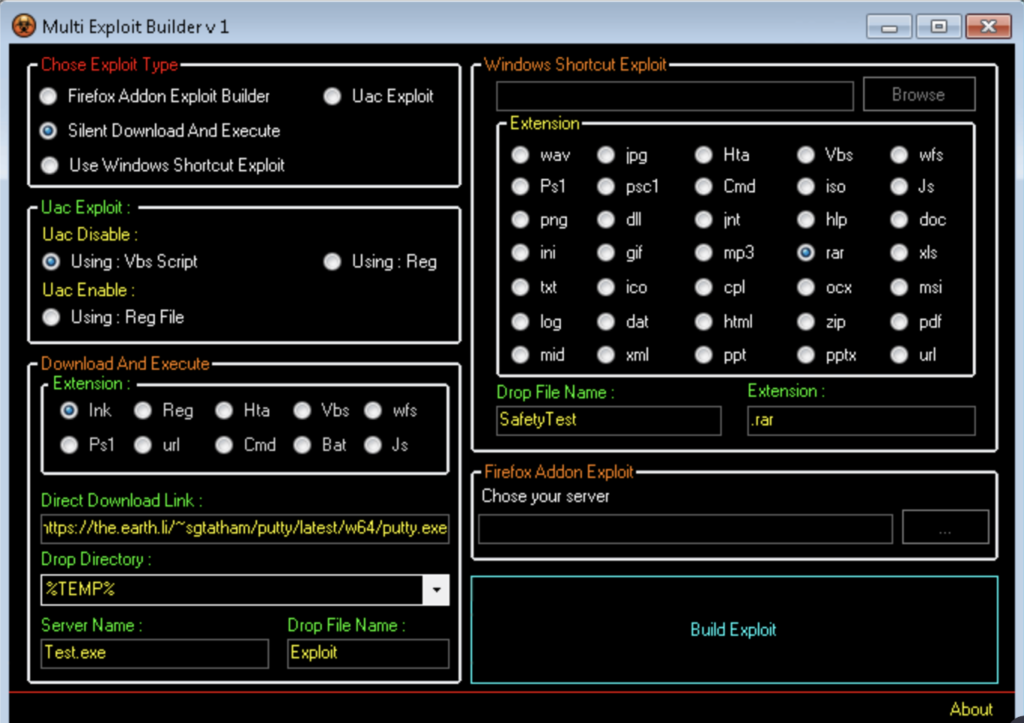Image resolution: width=1024 pixels, height=723 pixels.
Task: Click the Direct Download Link field
Action: click(x=245, y=528)
